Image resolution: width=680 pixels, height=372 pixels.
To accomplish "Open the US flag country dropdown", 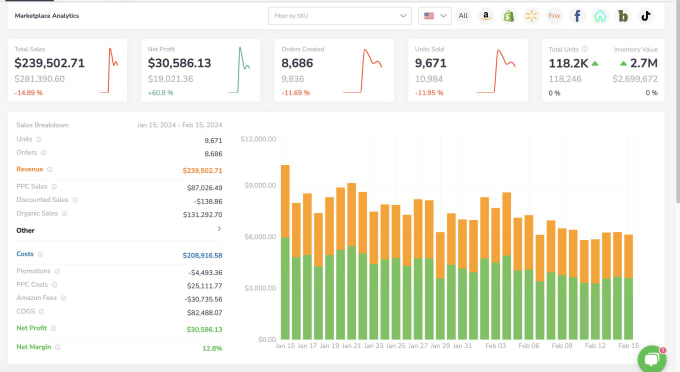I will 435,16.
